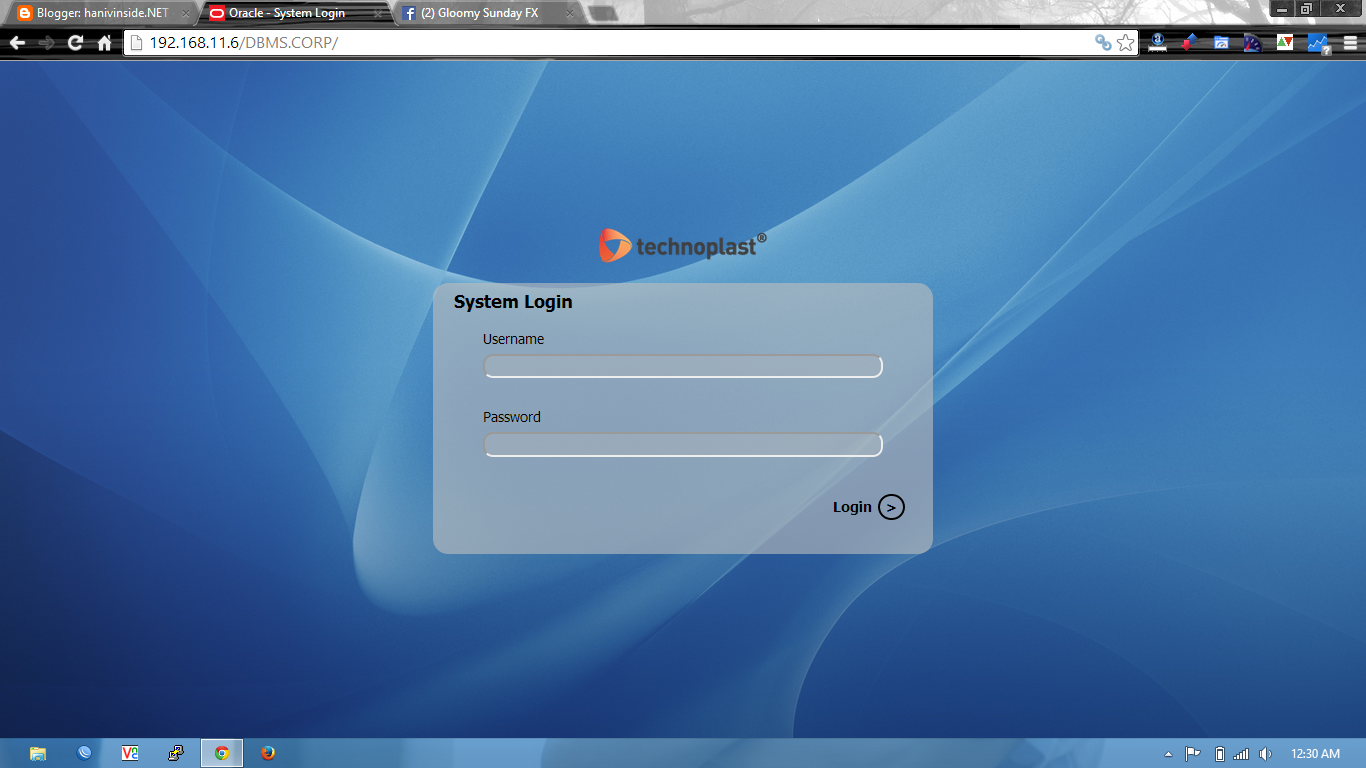
Task: Click the green and red triangles extension icon
Action: point(1285,43)
